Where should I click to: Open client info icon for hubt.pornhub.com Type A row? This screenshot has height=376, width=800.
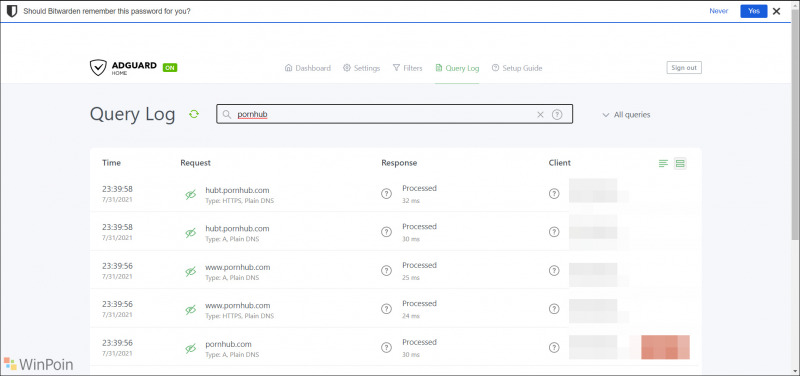point(554,232)
